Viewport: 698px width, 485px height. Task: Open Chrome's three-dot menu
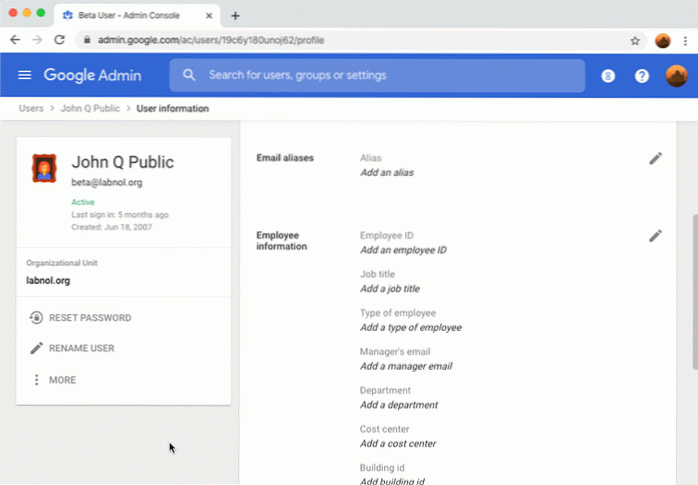[686, 40]
